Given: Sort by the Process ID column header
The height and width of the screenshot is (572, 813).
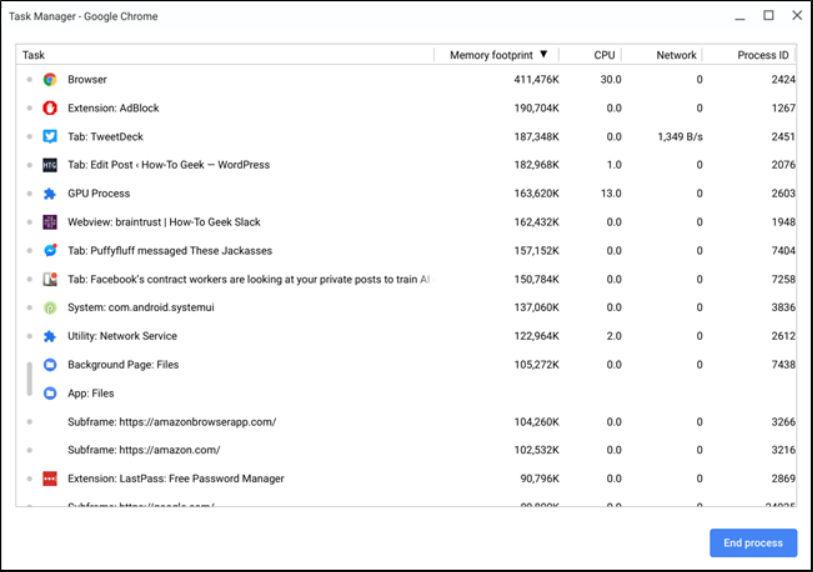Looking at the screenshot, I should (749, 55).
